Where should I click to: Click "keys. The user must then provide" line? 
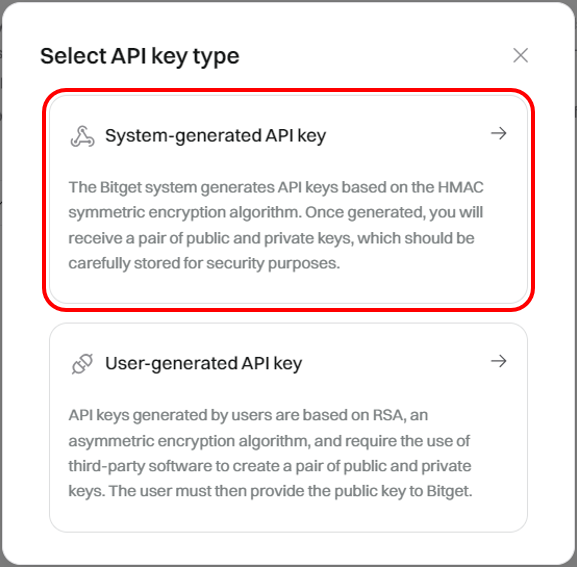point(270,491)
